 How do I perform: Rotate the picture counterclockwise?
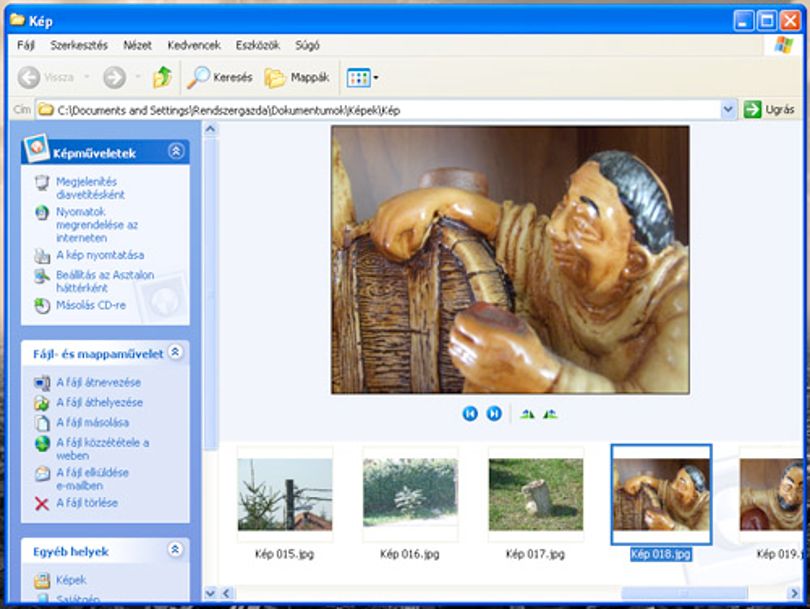pyautogui.click(x=550, y=414)
